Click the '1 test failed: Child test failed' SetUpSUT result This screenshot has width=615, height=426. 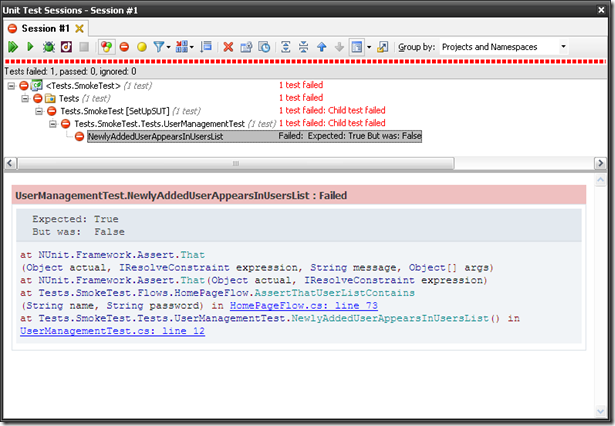[x=332, y=110]
